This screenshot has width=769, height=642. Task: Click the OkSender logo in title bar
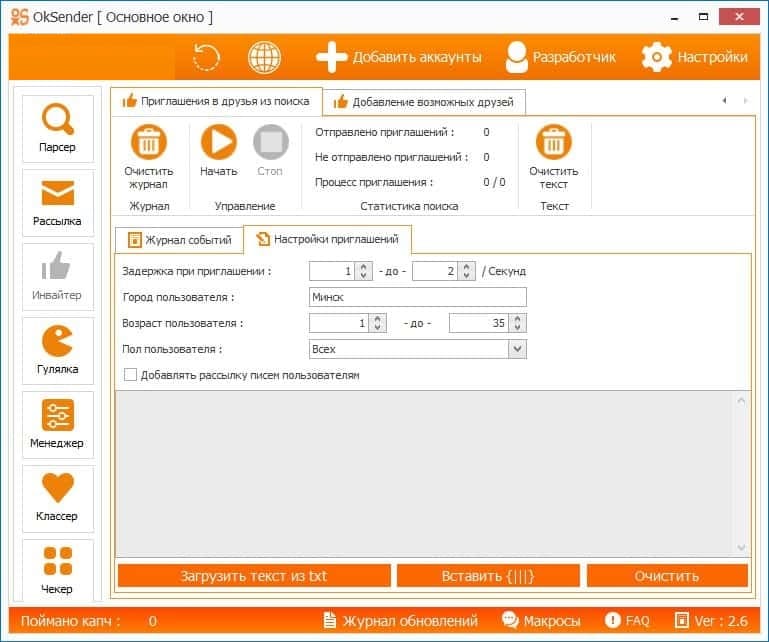click(20, 17)
